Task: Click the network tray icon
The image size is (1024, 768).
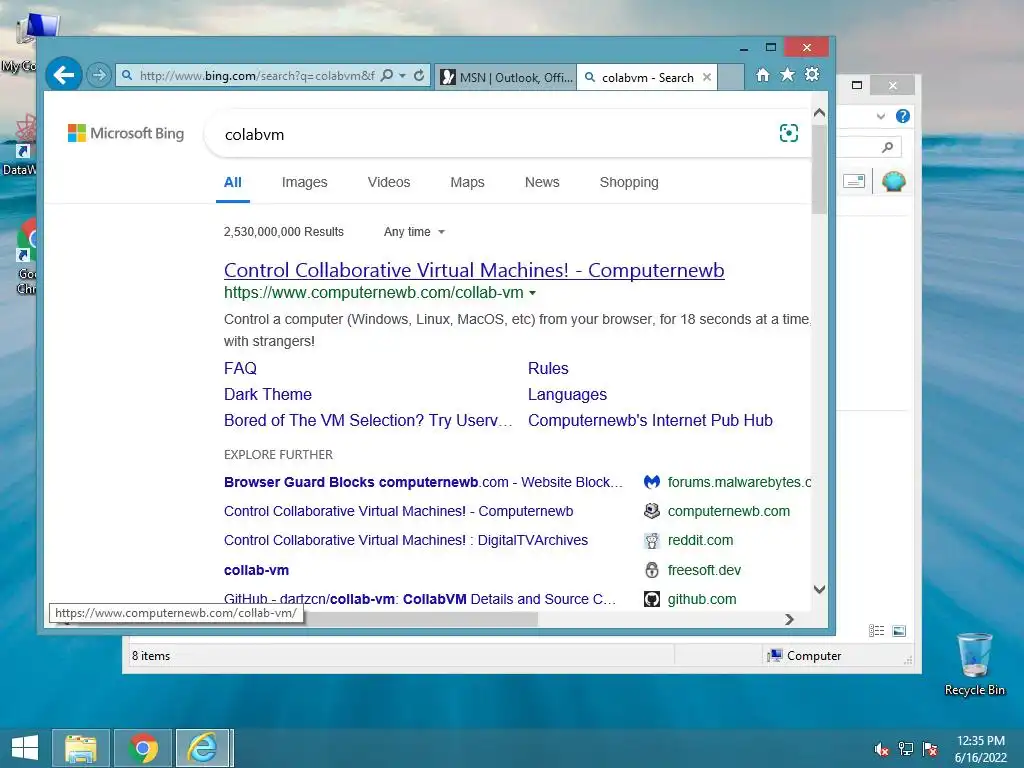Action: [906, 749]
